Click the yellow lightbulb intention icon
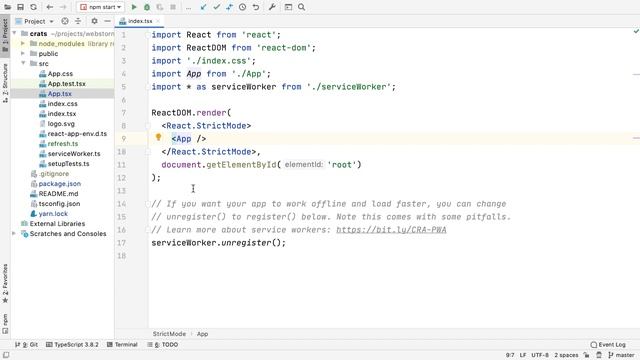The height and width of the screenshot is (360, 640). [x=158, y=138]
